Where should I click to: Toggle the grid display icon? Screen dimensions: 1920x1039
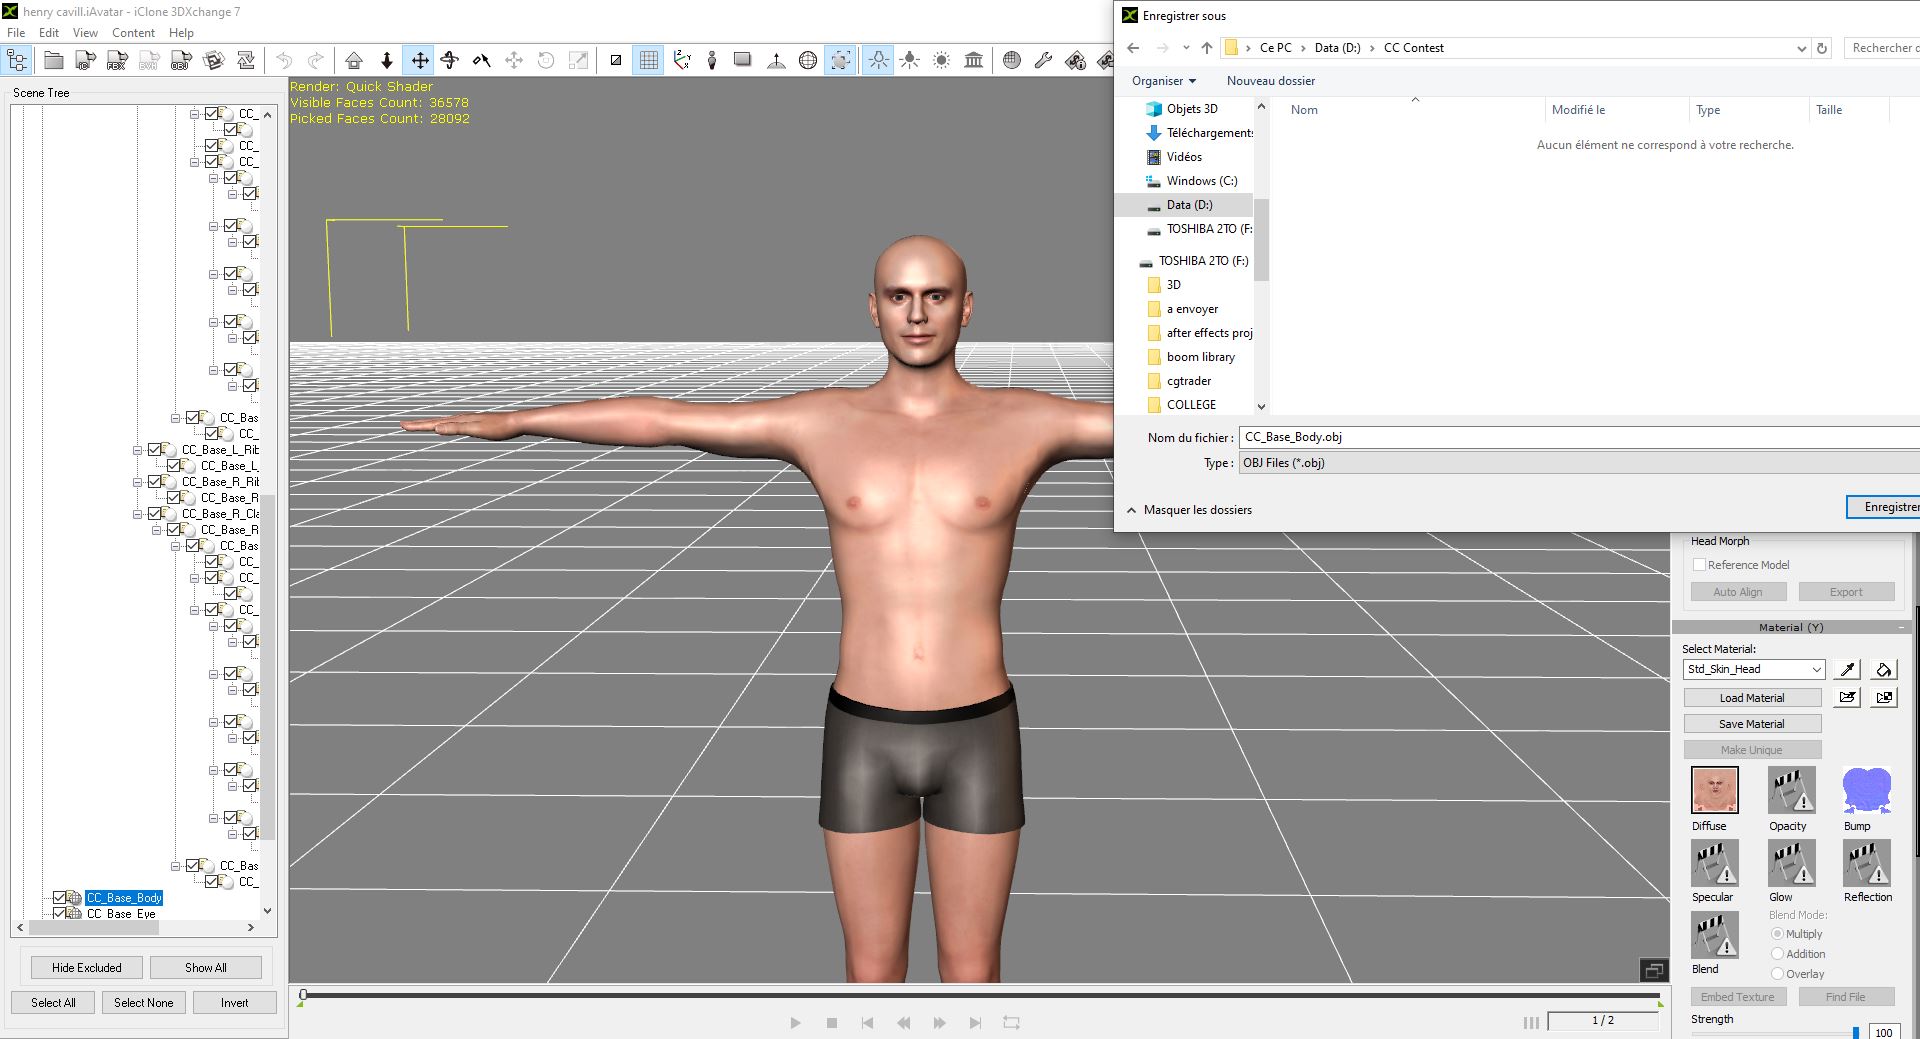tap(649, 61)
